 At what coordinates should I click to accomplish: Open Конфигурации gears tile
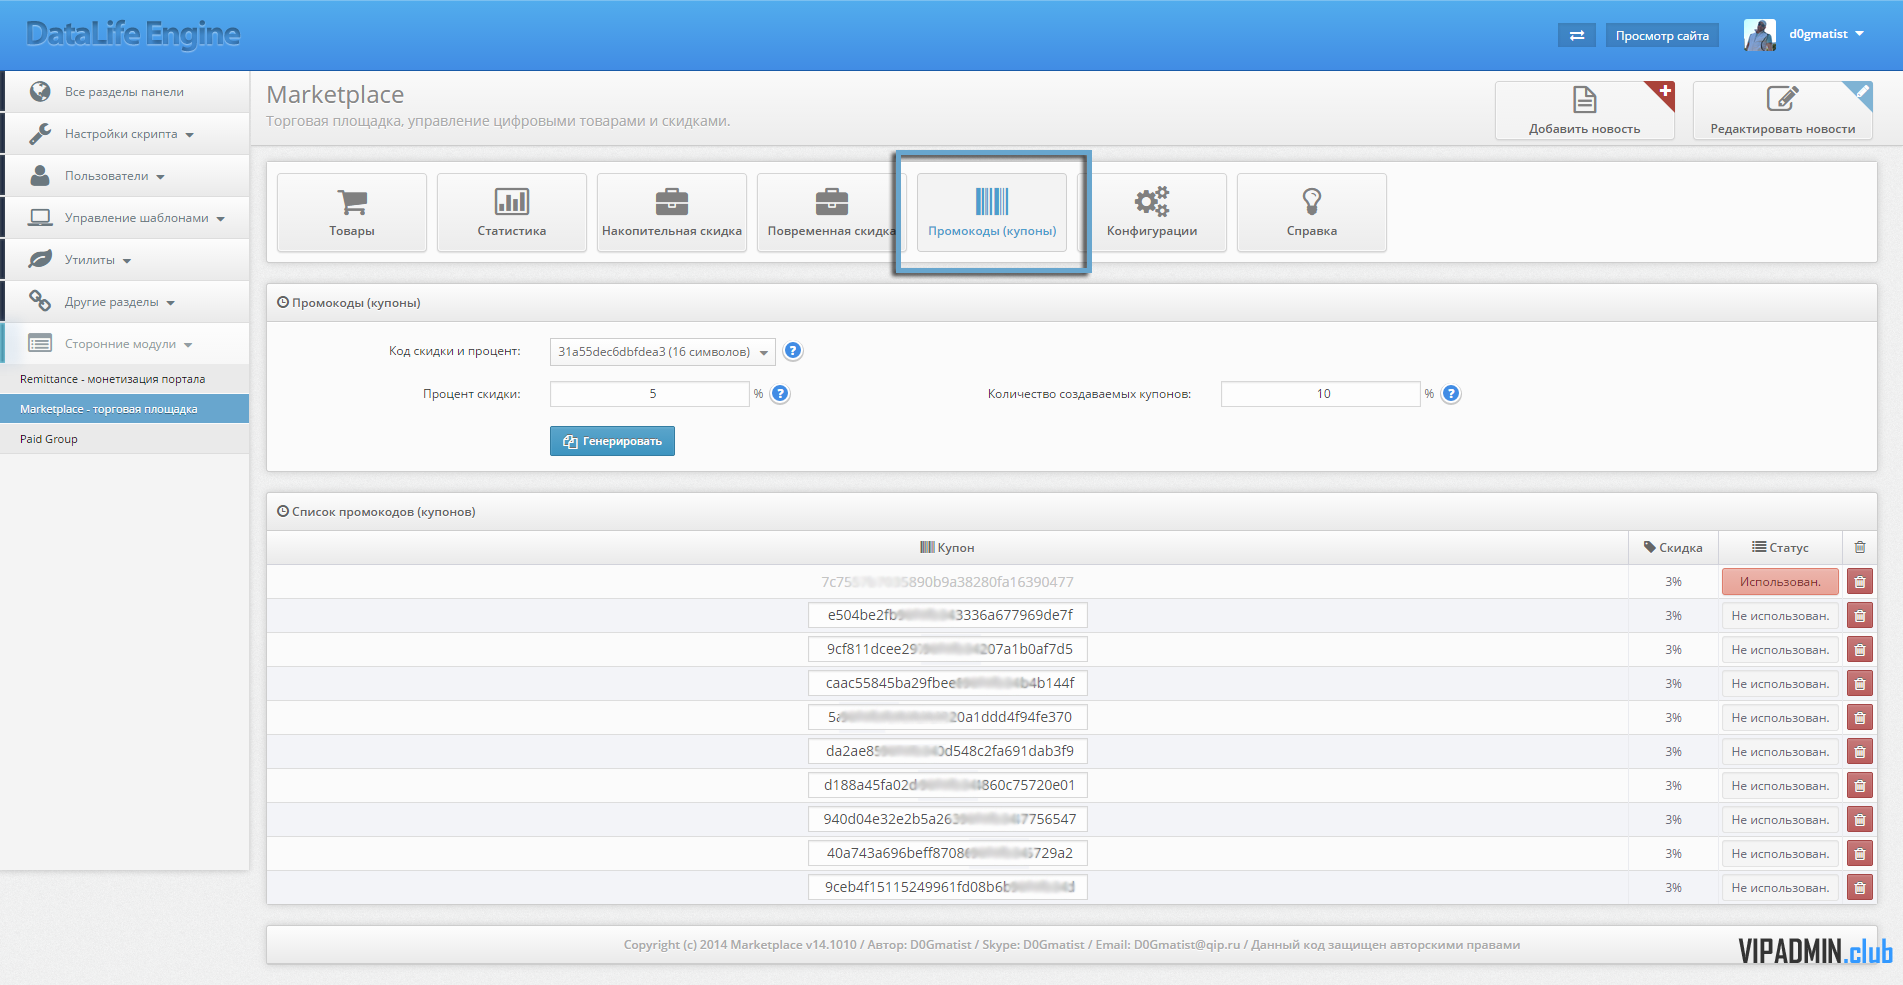pos(1152,212)
